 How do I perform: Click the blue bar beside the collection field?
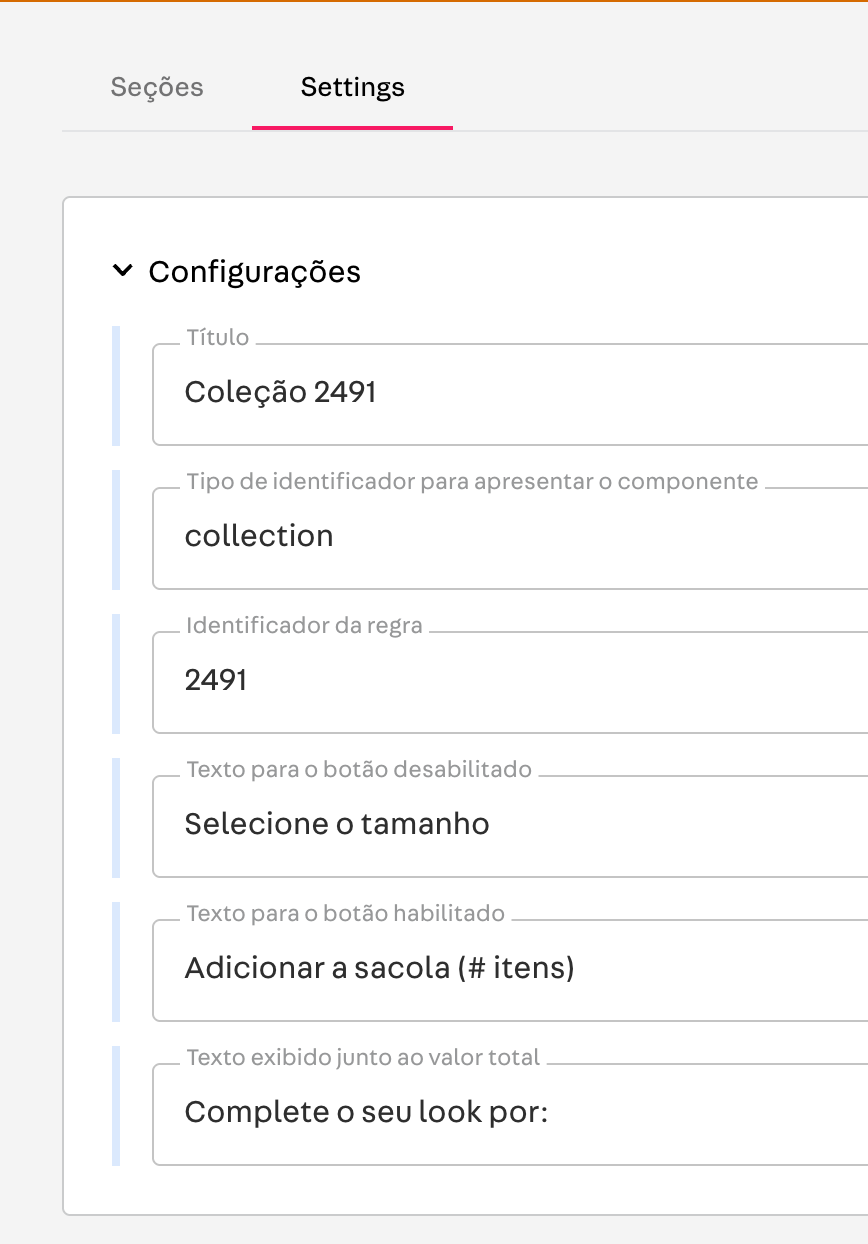tap(116, 530)
